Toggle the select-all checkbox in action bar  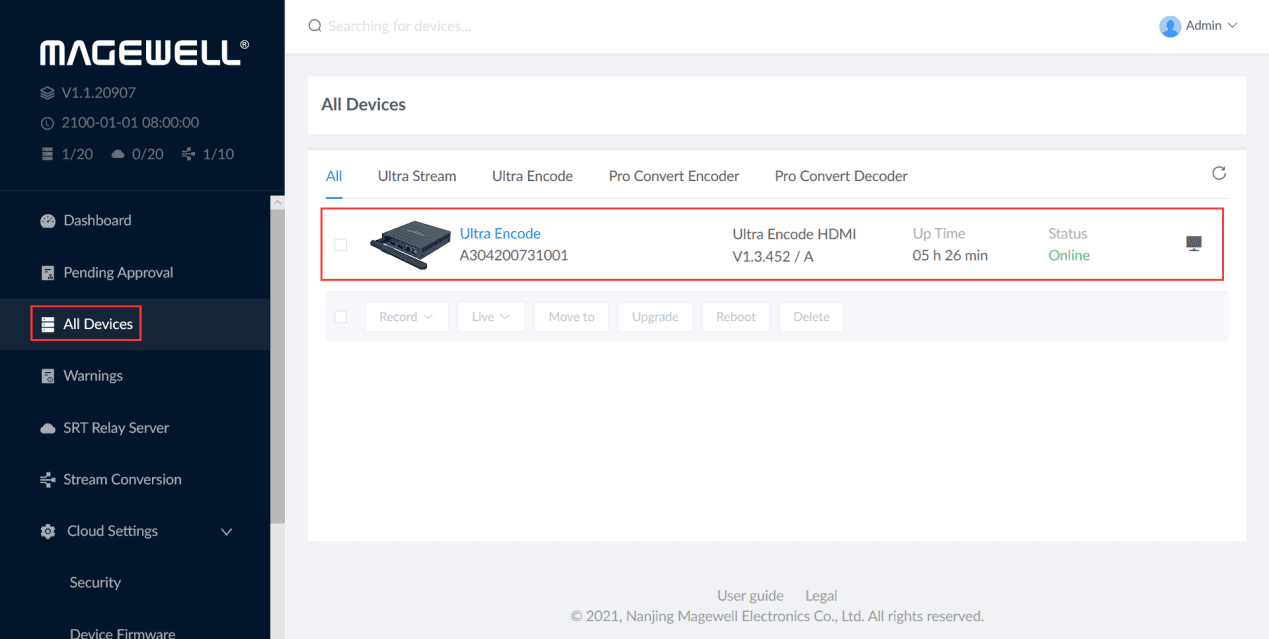[340, 317]
